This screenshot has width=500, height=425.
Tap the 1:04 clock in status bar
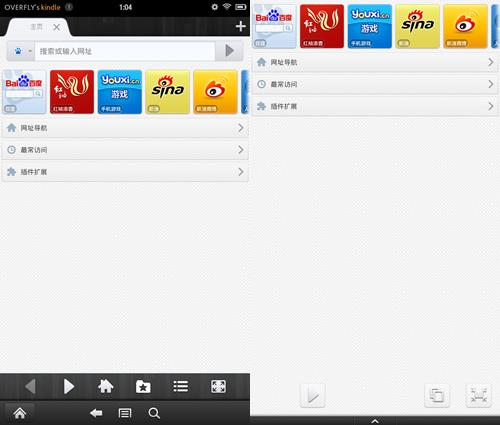[x=126, y=7]
